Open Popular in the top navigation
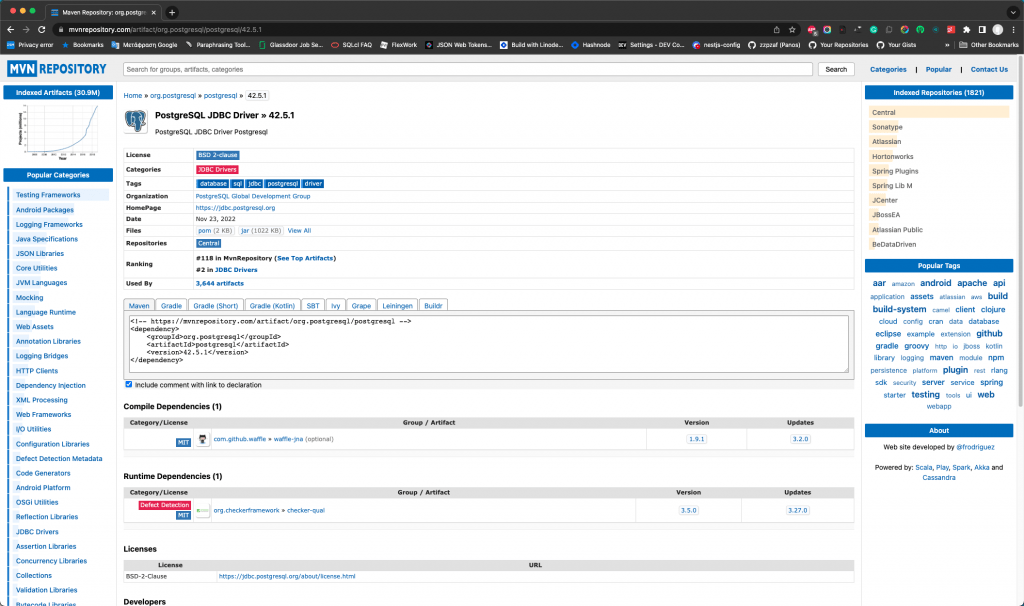The width and height of the screenshot is (1024, 606). coord(938,69)
